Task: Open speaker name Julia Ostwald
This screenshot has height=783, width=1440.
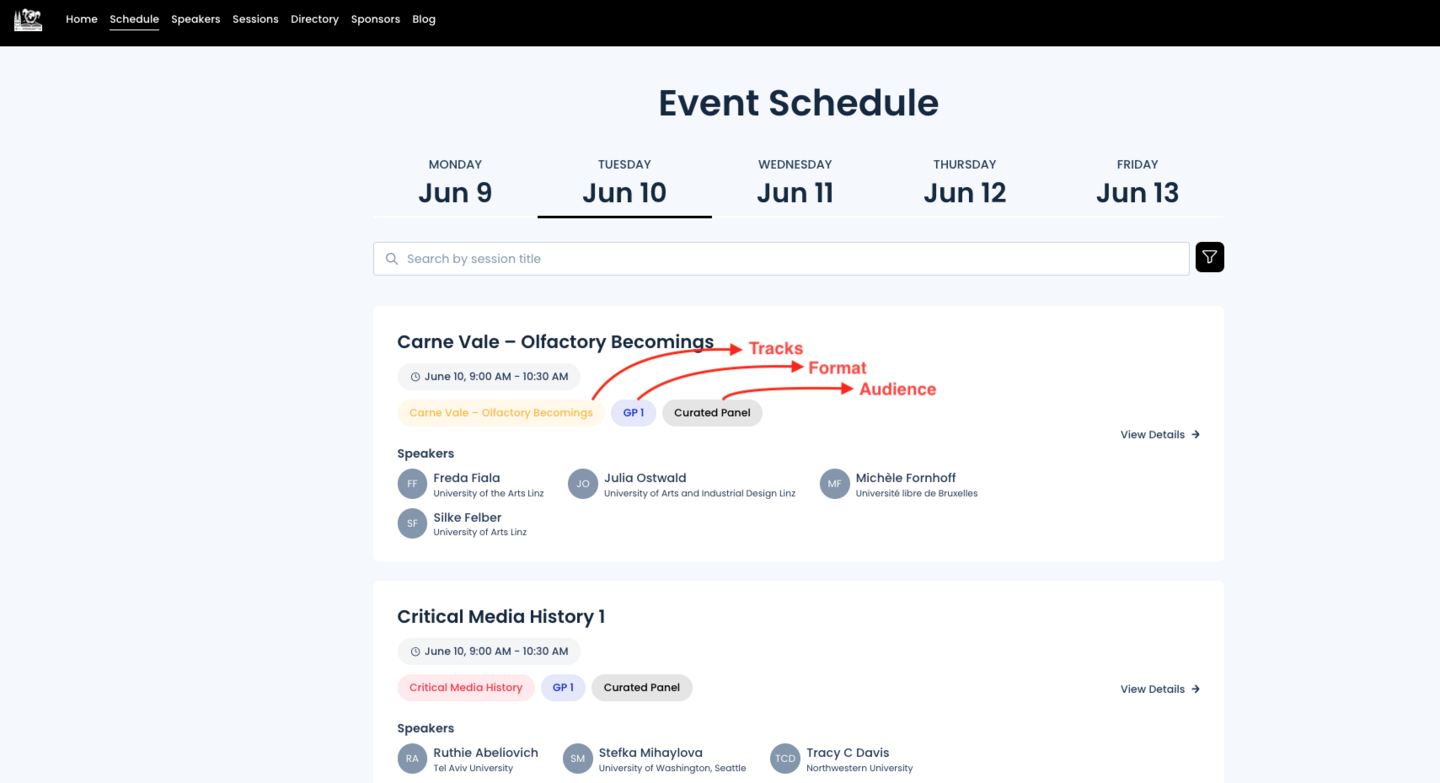Action: (645, 478)
